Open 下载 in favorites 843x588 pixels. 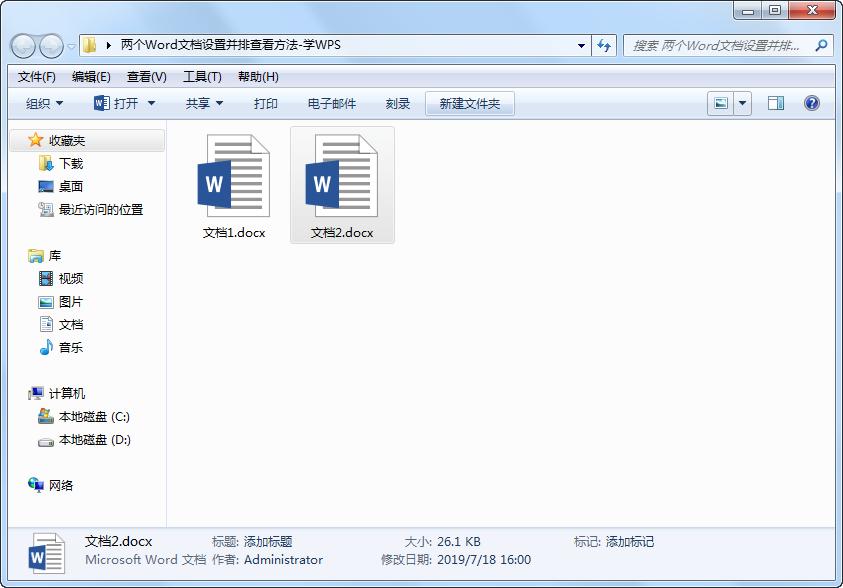coord(70,163)
